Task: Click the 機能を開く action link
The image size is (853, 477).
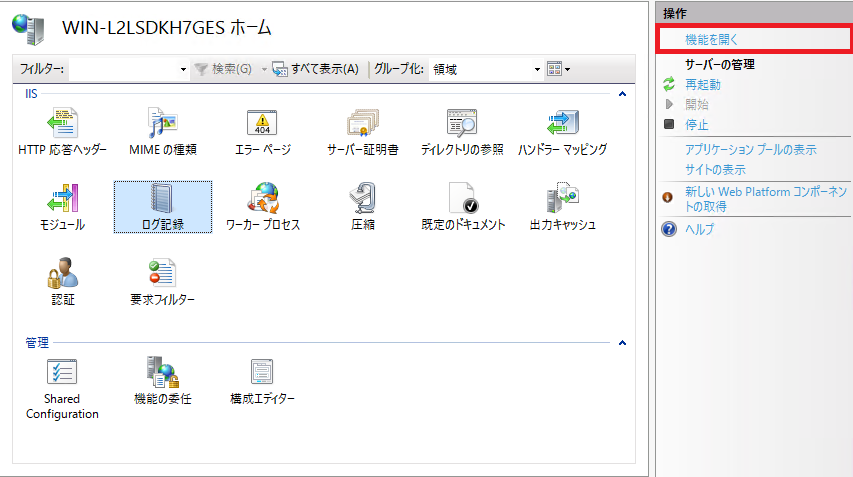Action: coord(712,40)
